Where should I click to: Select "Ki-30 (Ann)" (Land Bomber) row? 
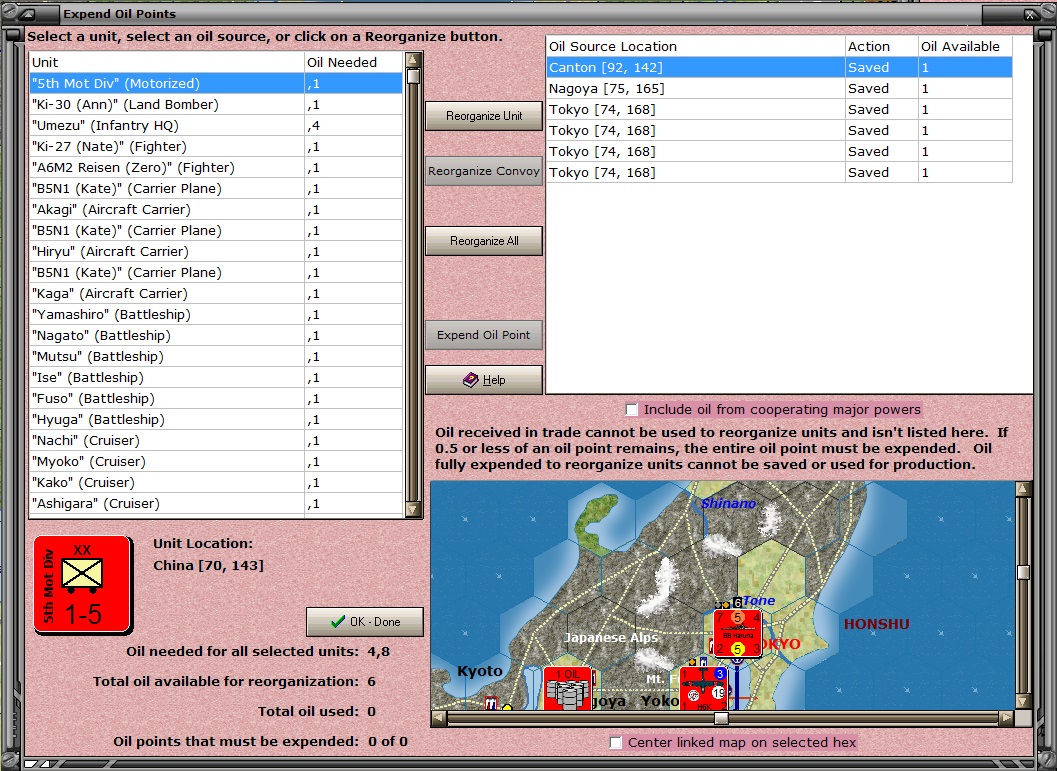click(216, 104)
